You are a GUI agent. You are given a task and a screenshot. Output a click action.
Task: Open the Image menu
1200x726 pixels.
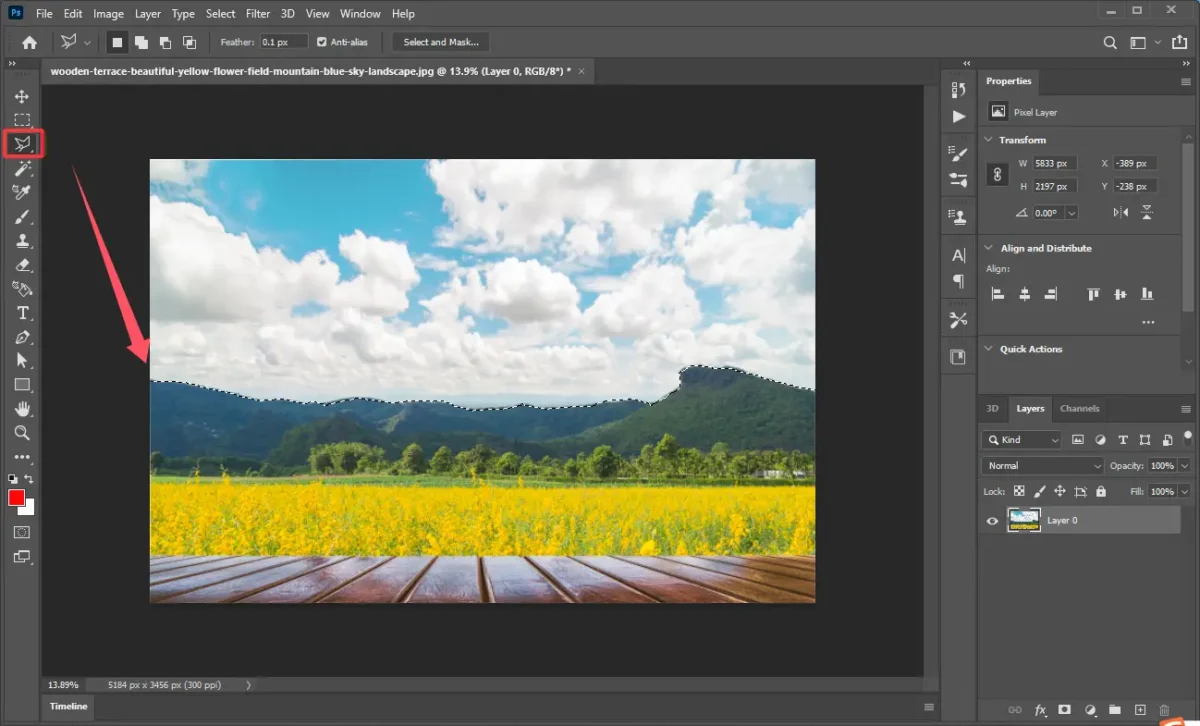coord(108,14)
